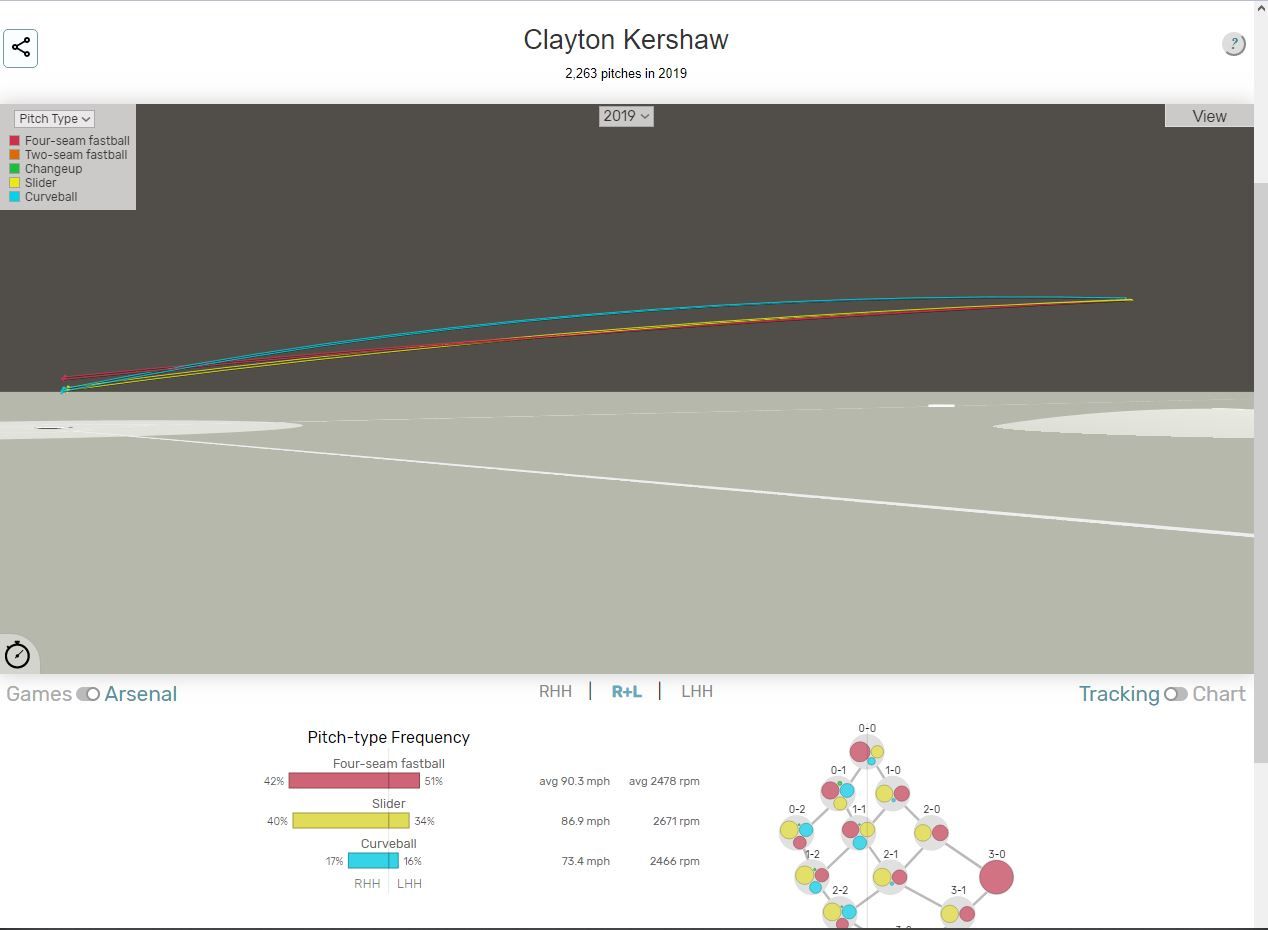This screenshot has width=1268, height=930.
Task: Click the '2466 rpm' curveball spin
Action: tap(675, 861)
